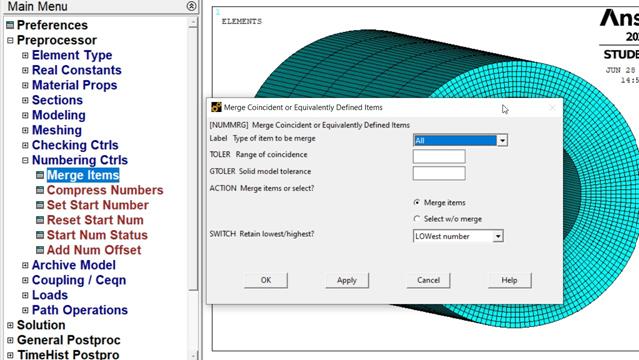
Task: Click the Apply button in dialog
Action: pos(347,280)
